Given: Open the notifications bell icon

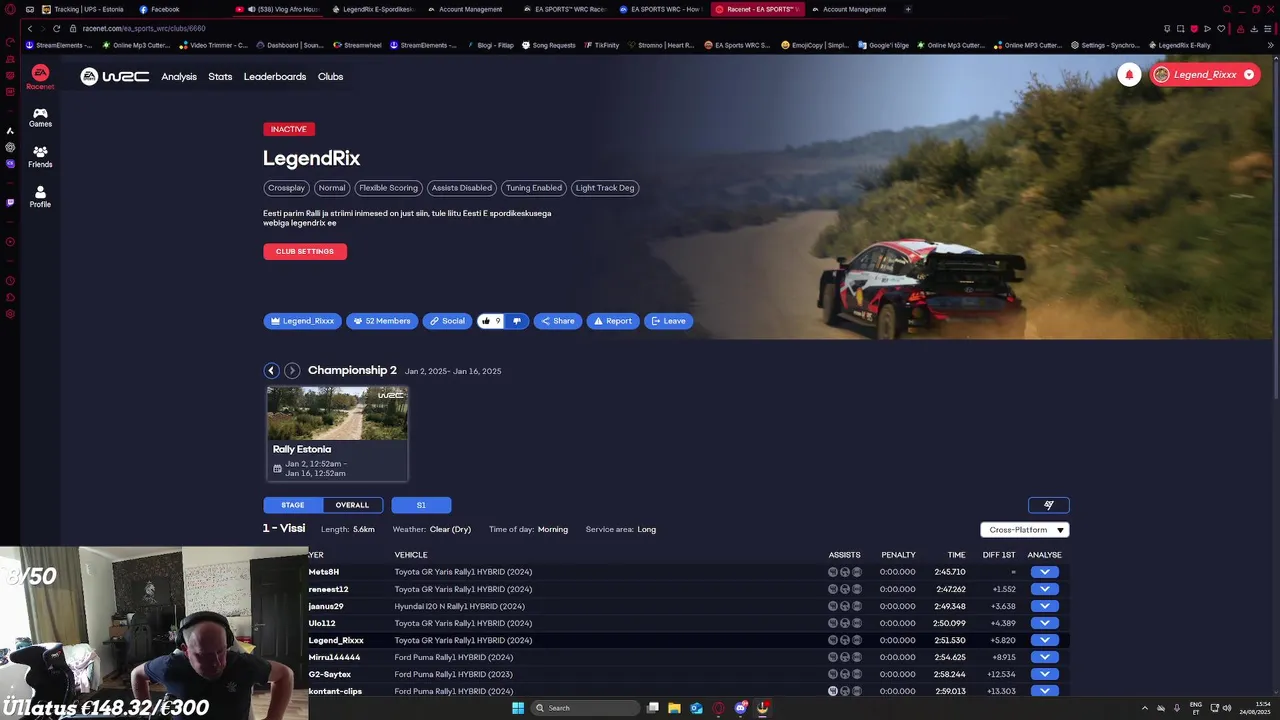Looking at the screenshot, I should click(1129, 75).
